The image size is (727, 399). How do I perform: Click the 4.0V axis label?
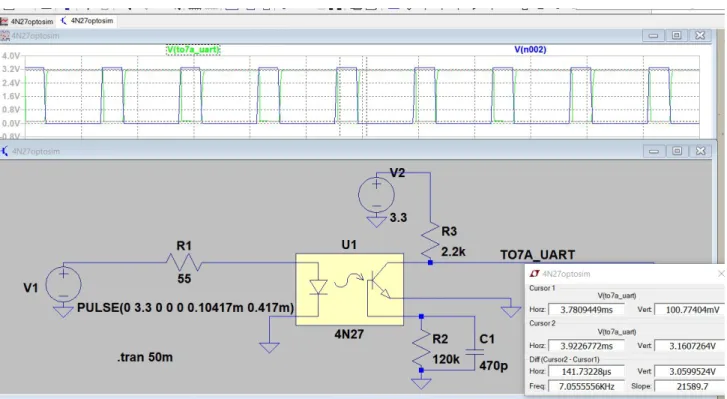tap(11, 56)
